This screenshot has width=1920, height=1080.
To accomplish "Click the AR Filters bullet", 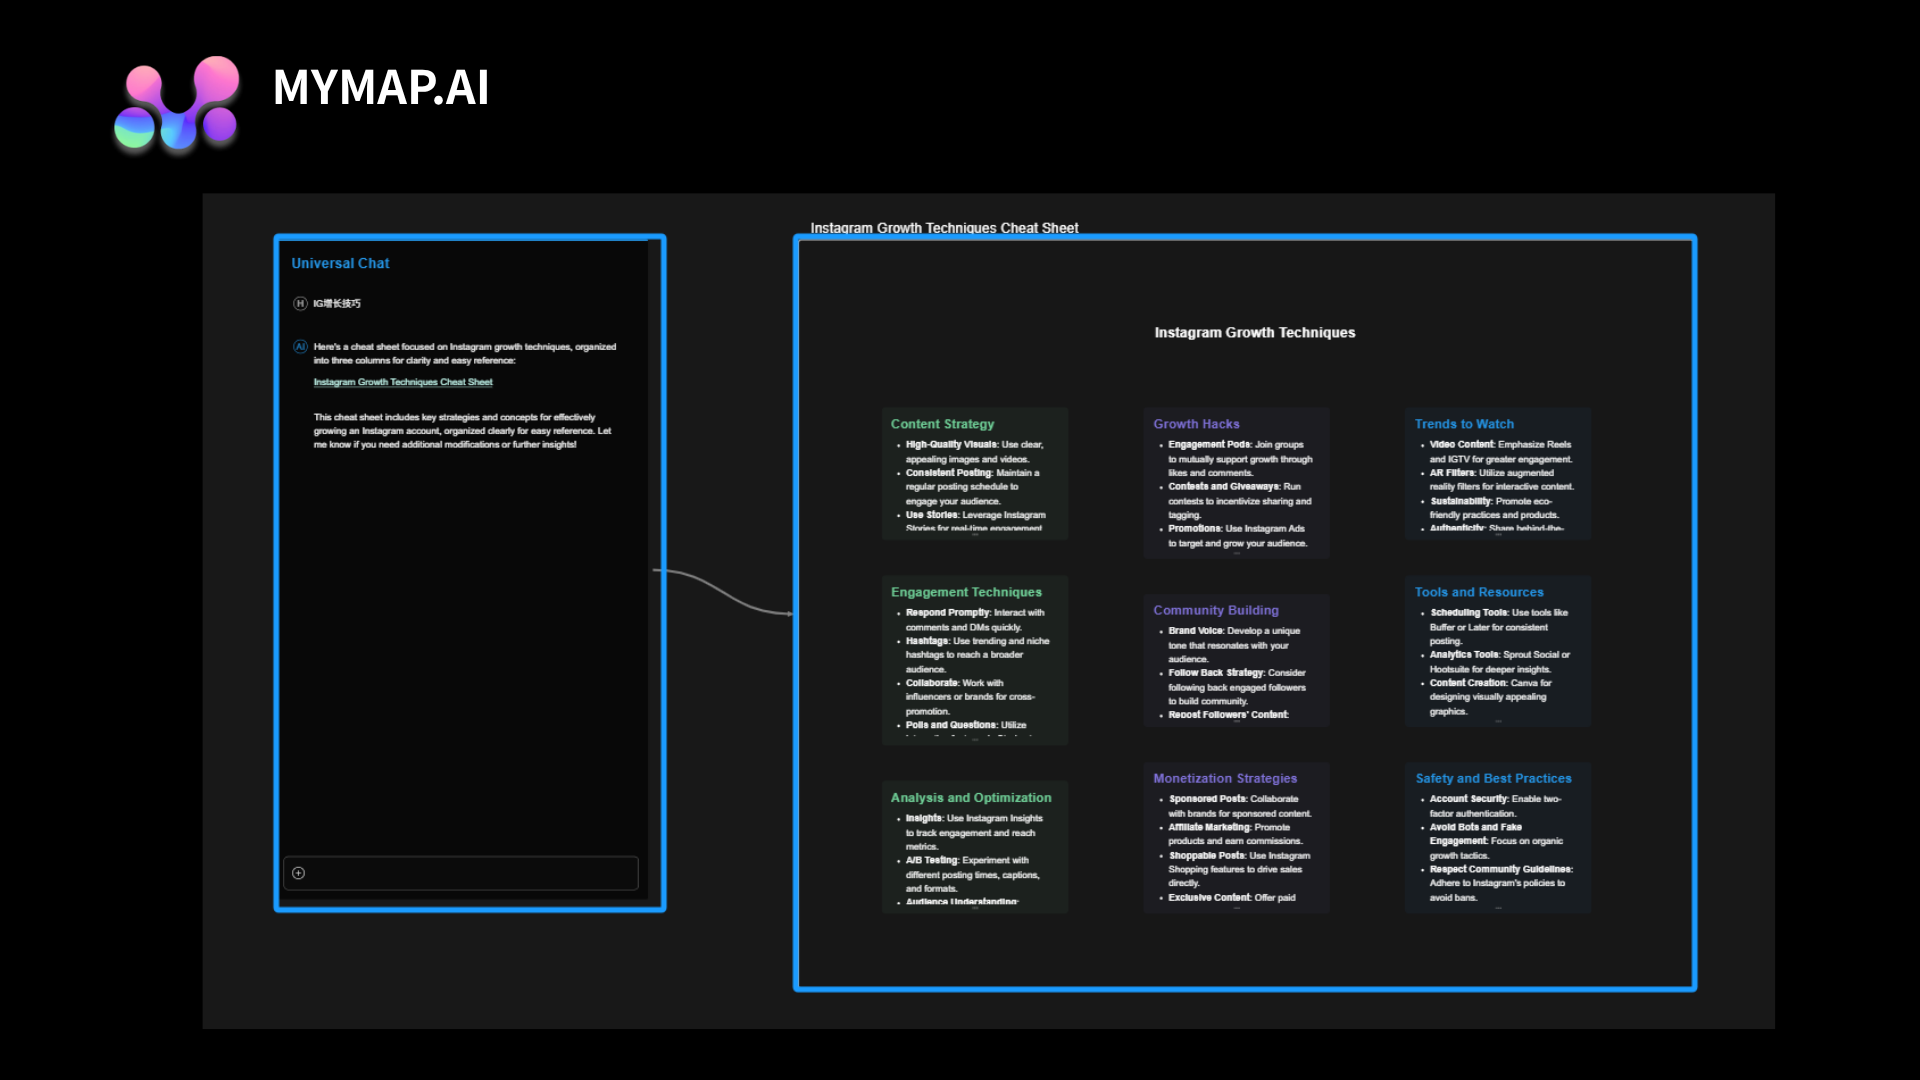I will pyautogui.click(x=1501, y=480).
